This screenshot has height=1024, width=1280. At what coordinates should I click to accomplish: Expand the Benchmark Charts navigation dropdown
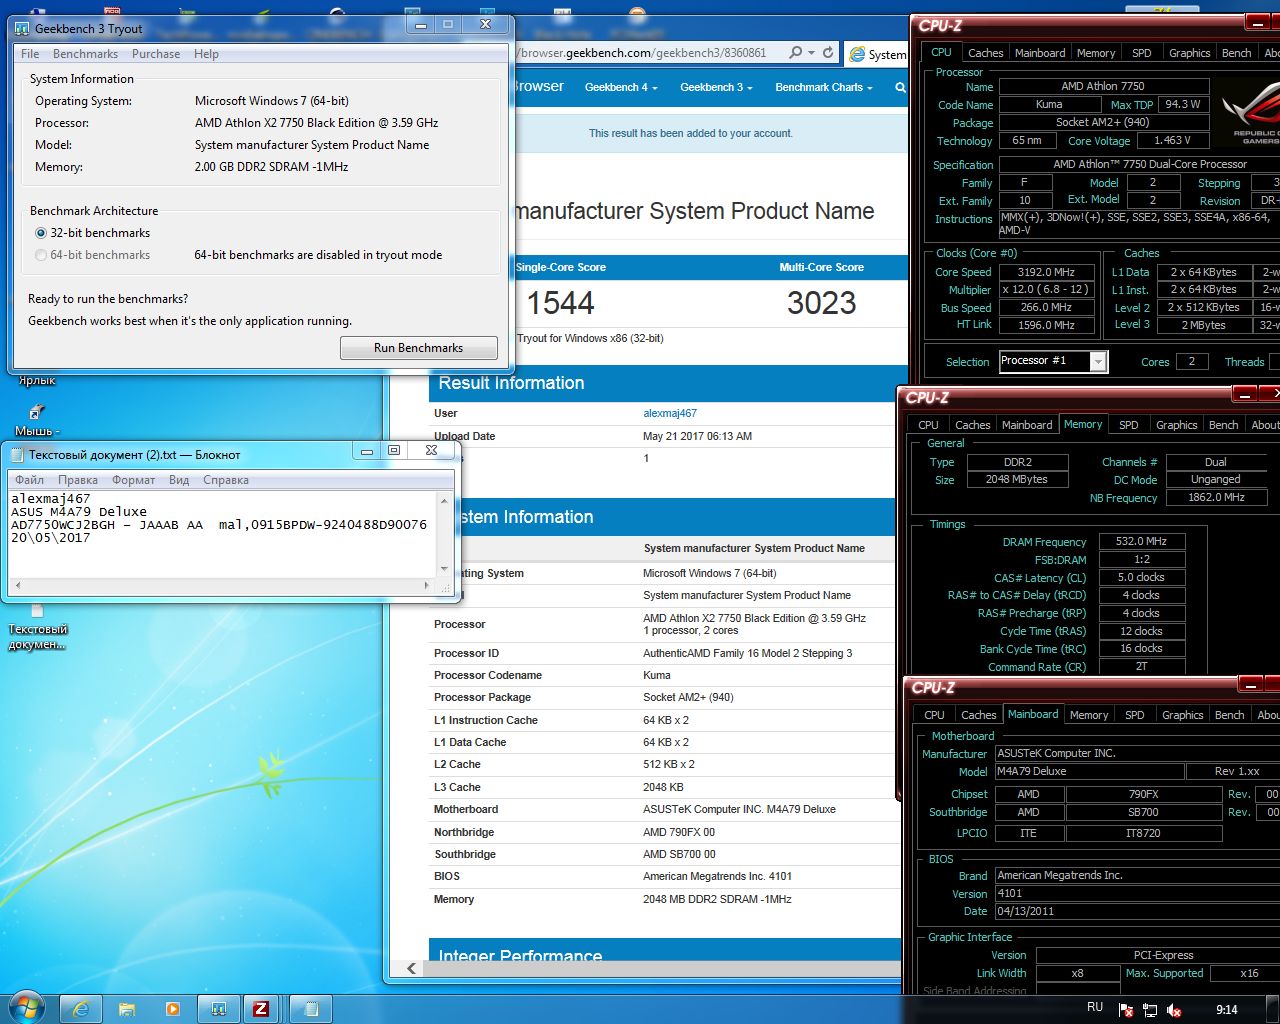pos(824,87)
